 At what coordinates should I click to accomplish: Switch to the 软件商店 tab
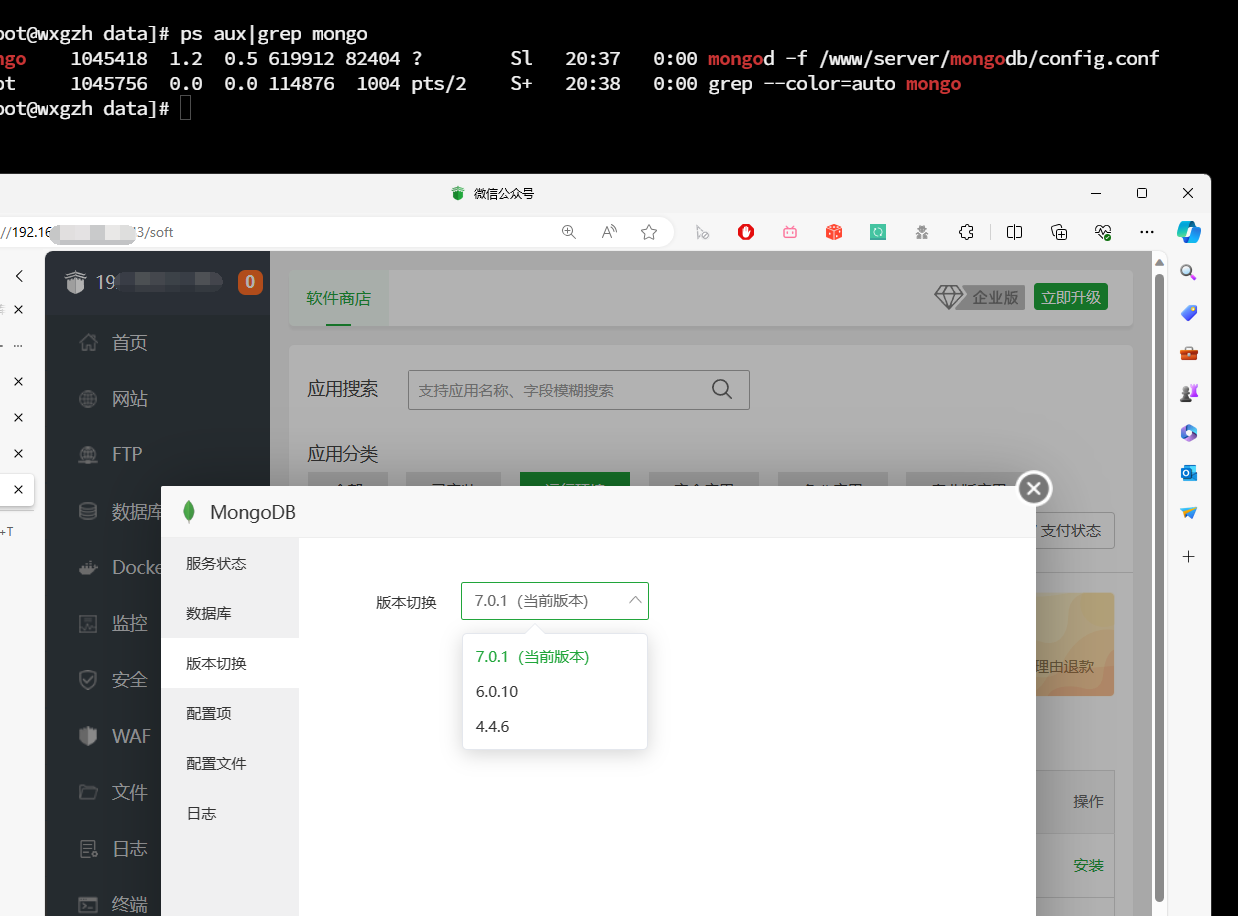(x=339, y=298)
